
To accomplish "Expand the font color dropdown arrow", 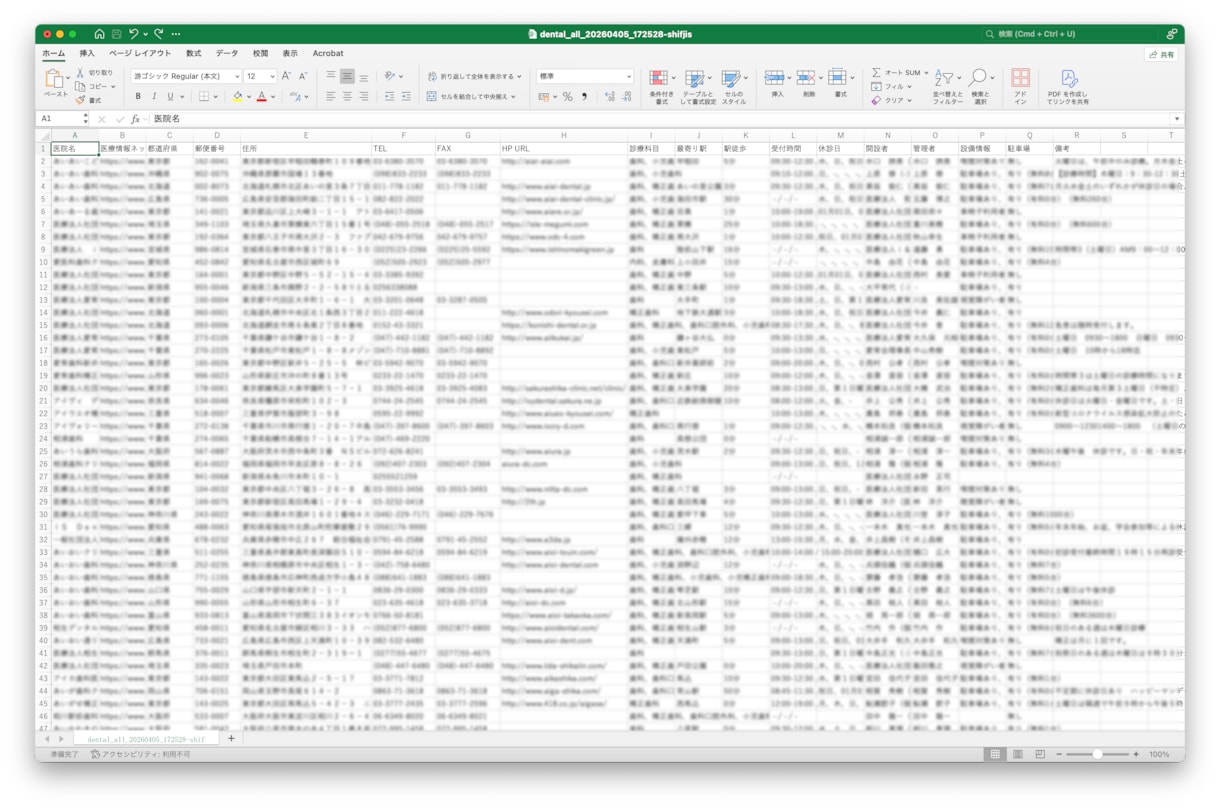I will (274, 98).
